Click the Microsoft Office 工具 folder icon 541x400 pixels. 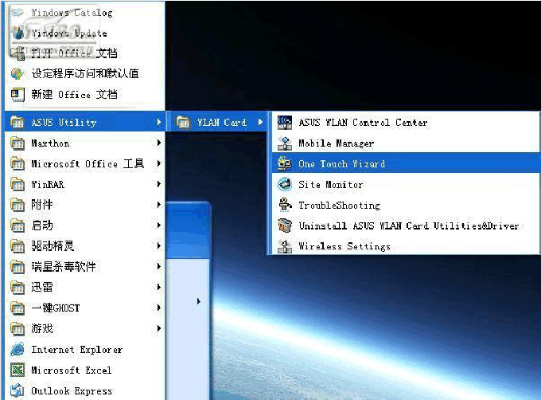[17, 164]
